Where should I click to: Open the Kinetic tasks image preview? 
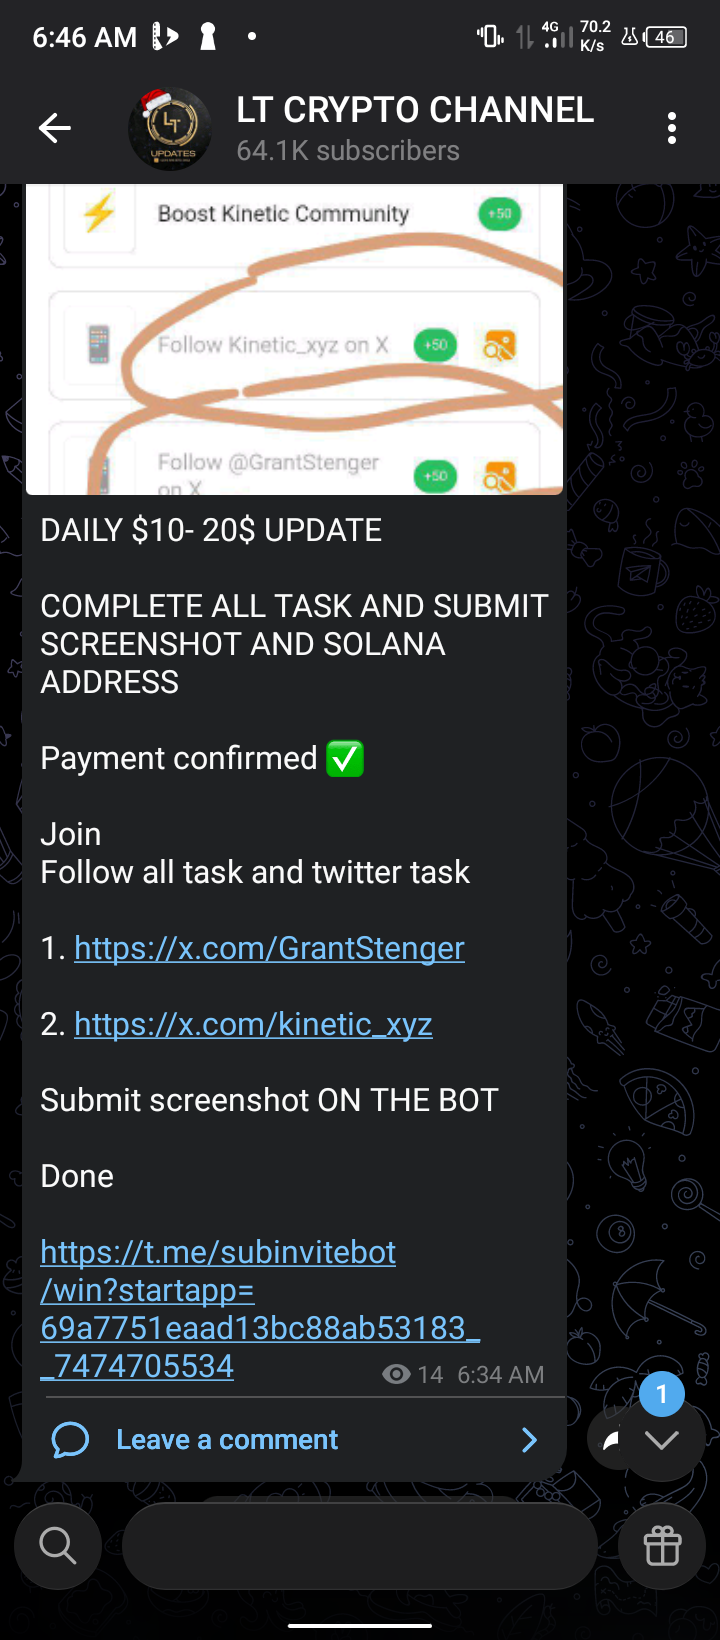click(x=294, y=339)
